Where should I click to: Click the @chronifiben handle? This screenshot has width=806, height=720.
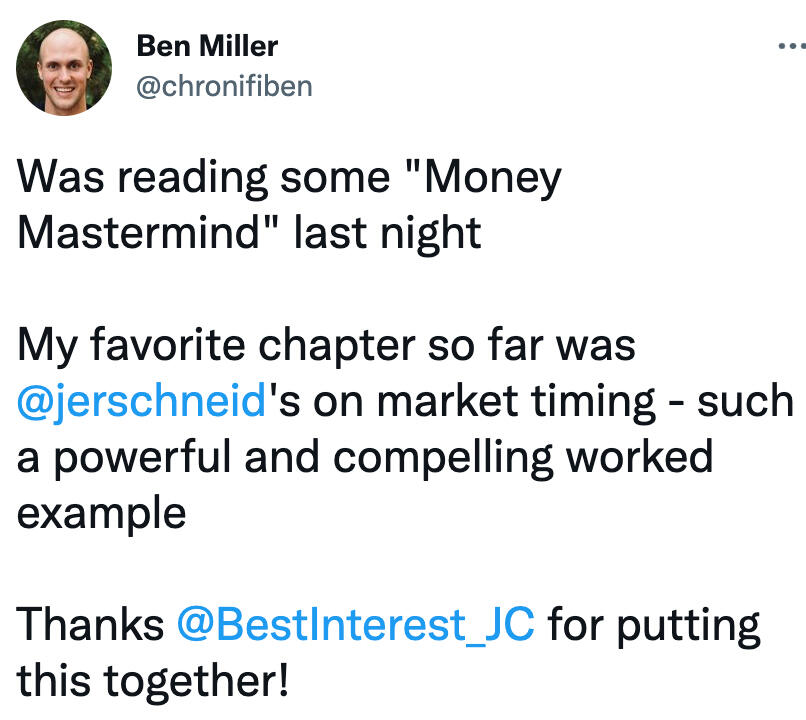224,86
